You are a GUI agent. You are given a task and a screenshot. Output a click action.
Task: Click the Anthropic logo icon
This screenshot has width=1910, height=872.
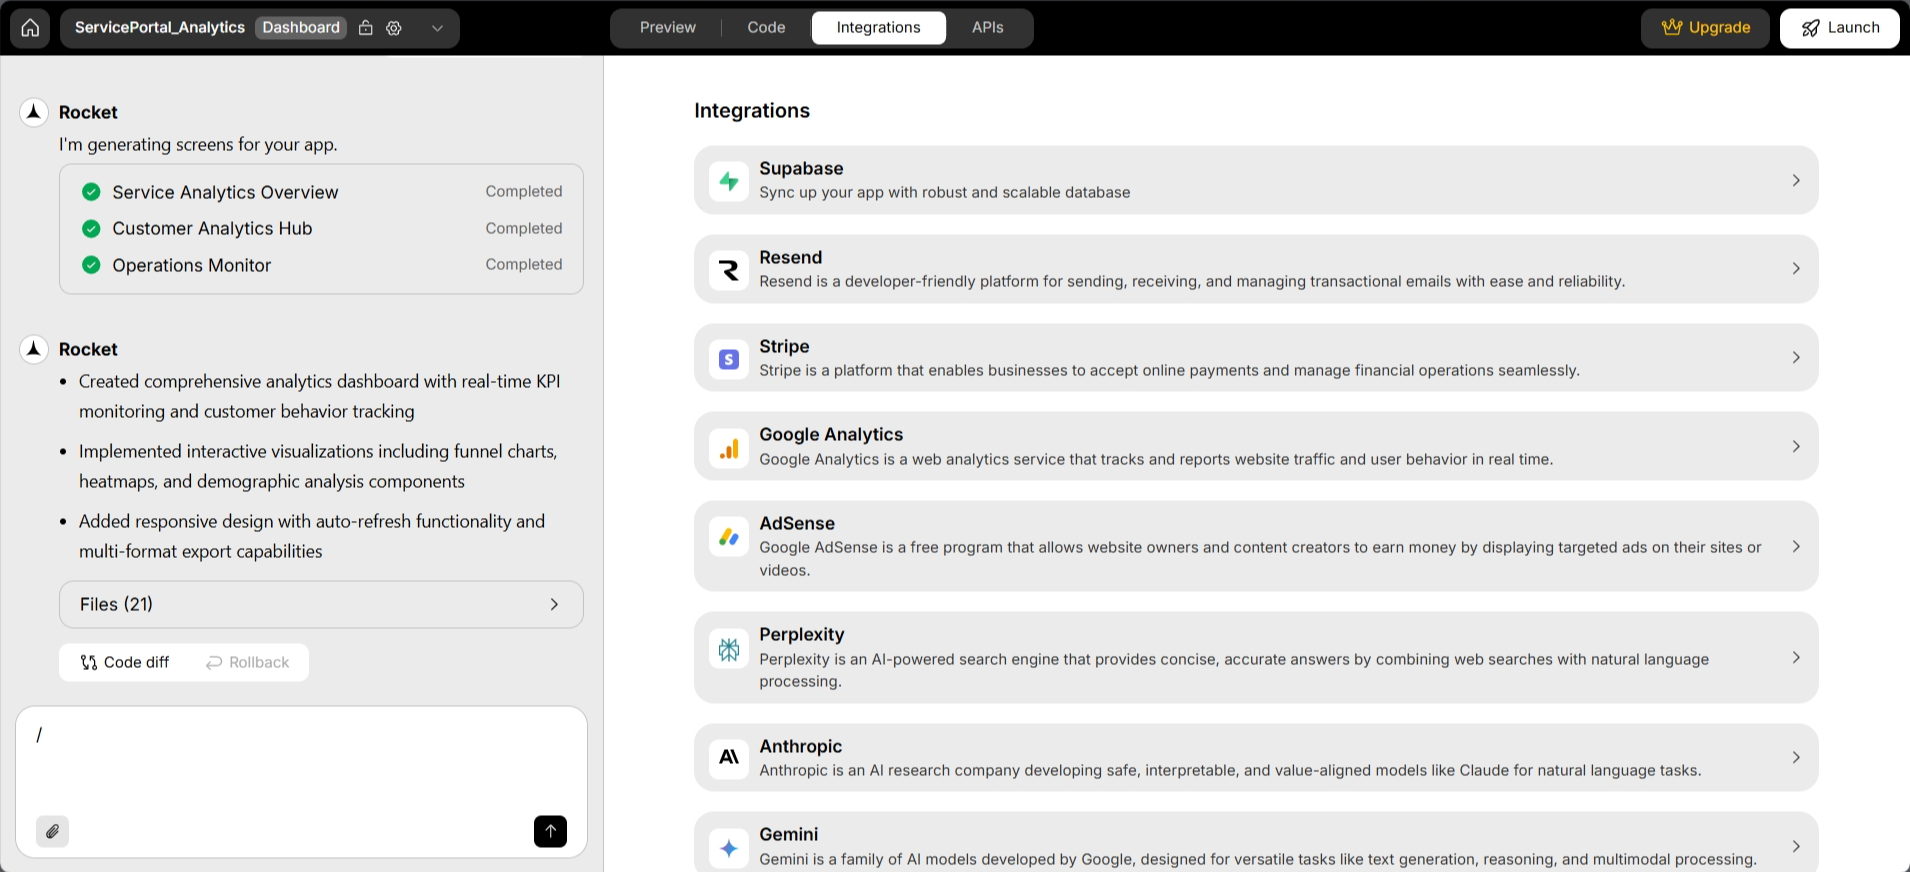pos(729,758)
